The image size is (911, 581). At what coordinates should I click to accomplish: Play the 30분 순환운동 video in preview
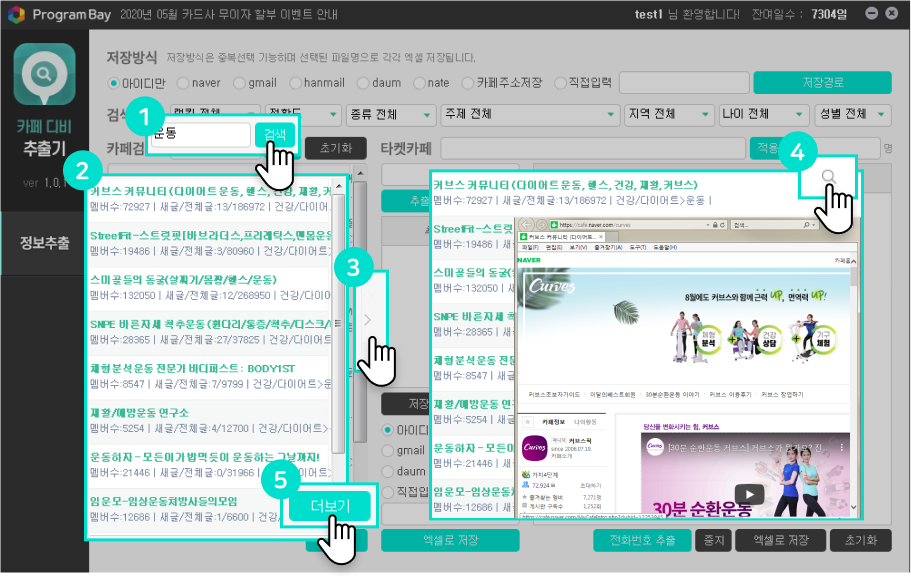749,493
